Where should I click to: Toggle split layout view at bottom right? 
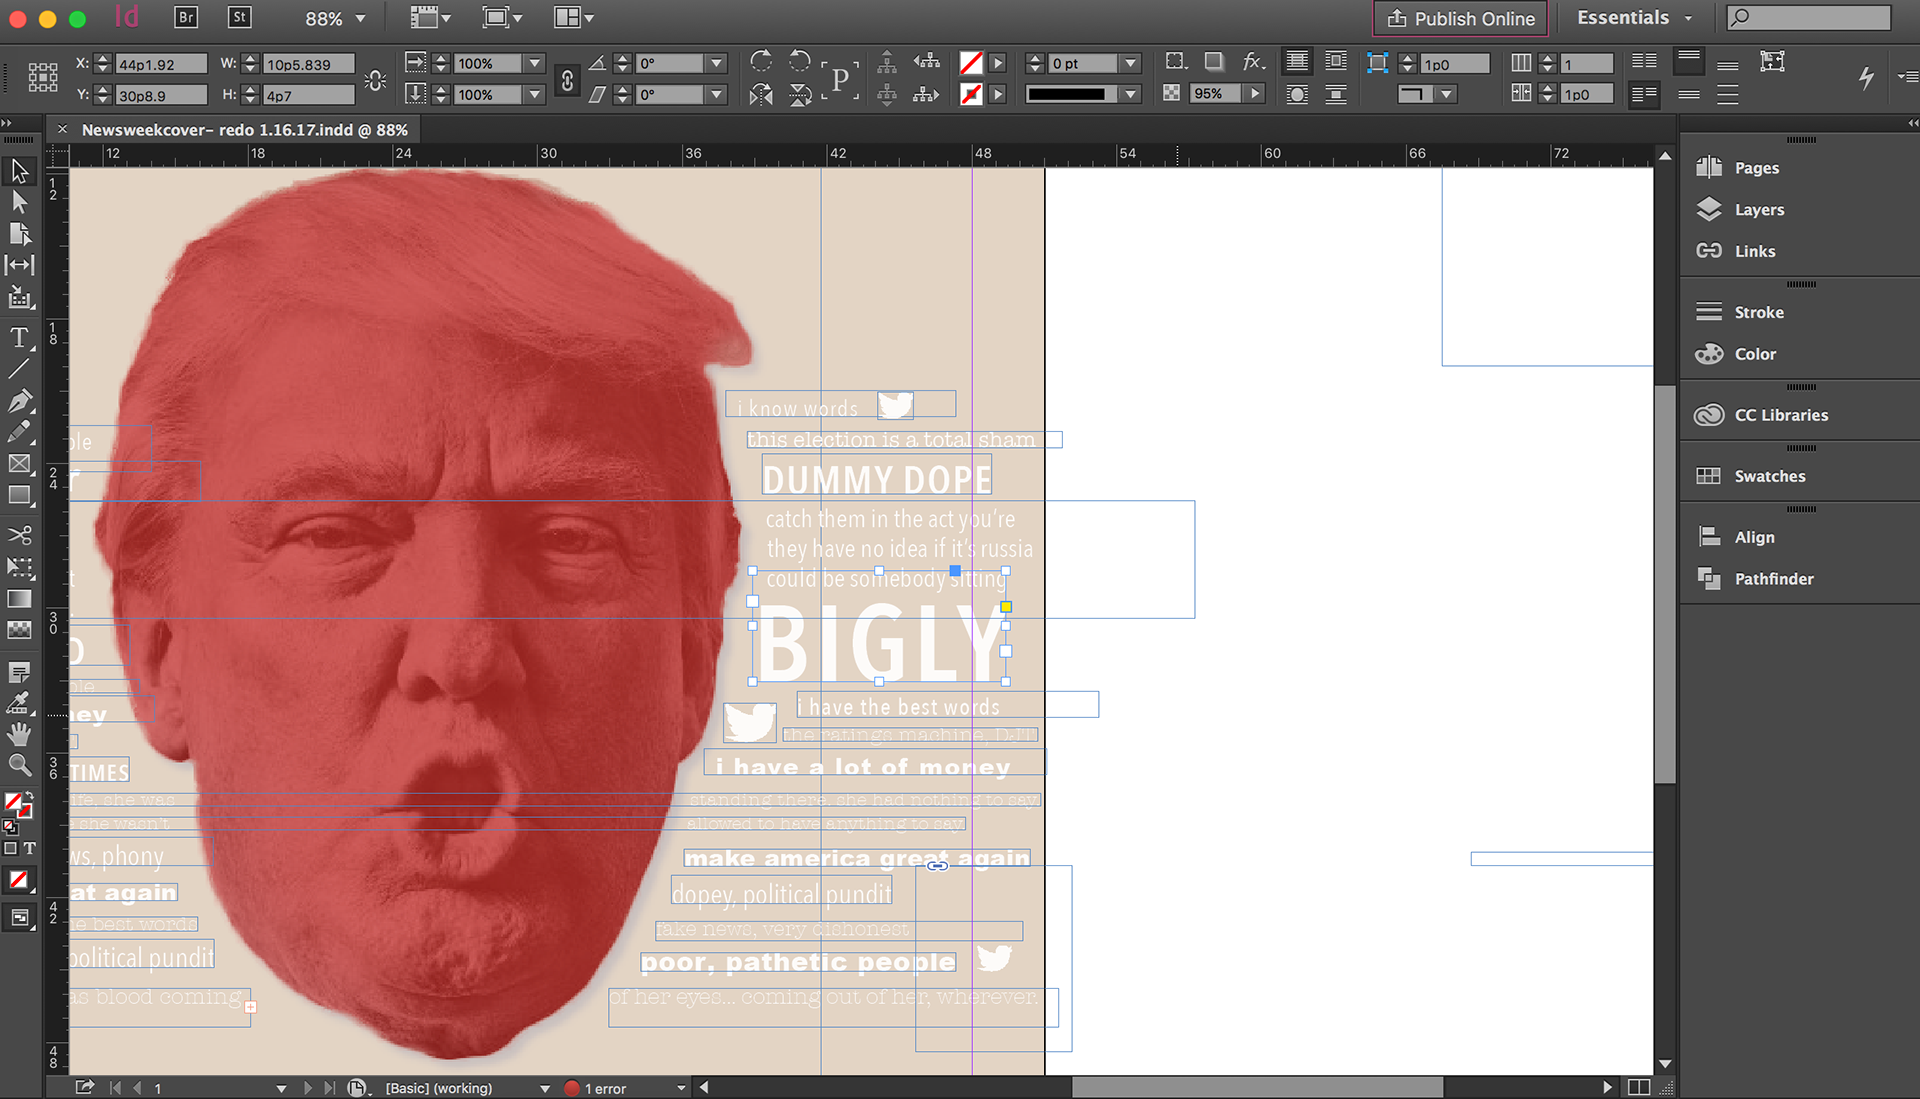pyautogui.click(x=1639, y=1087)
